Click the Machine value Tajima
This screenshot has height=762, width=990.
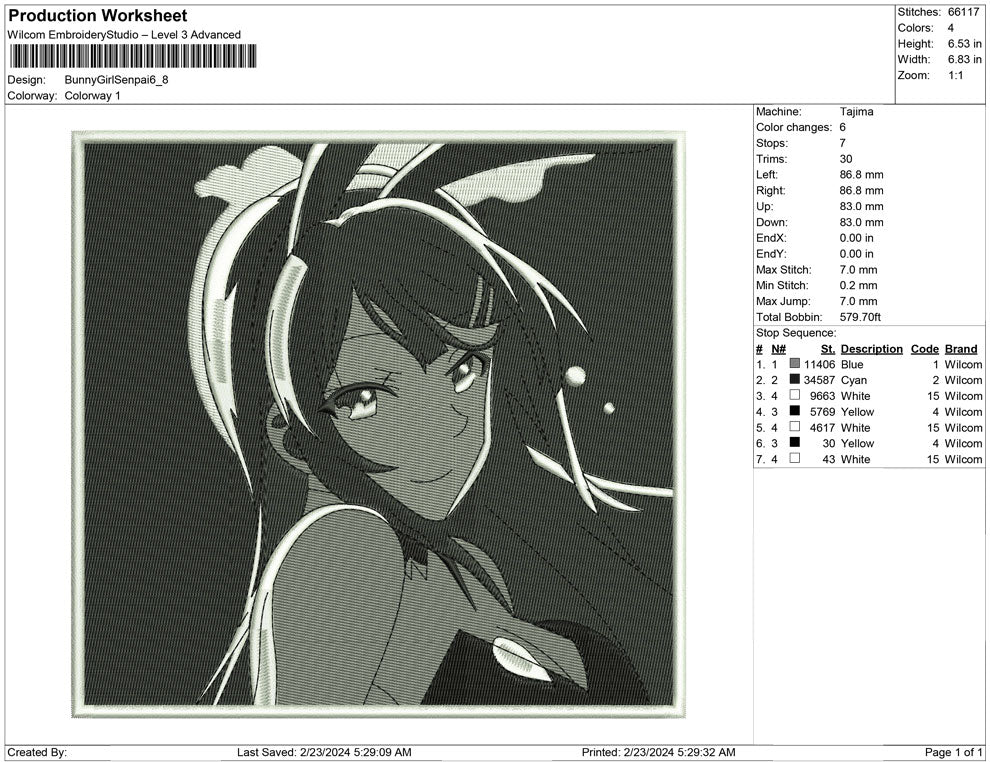(x=857, y=112)
